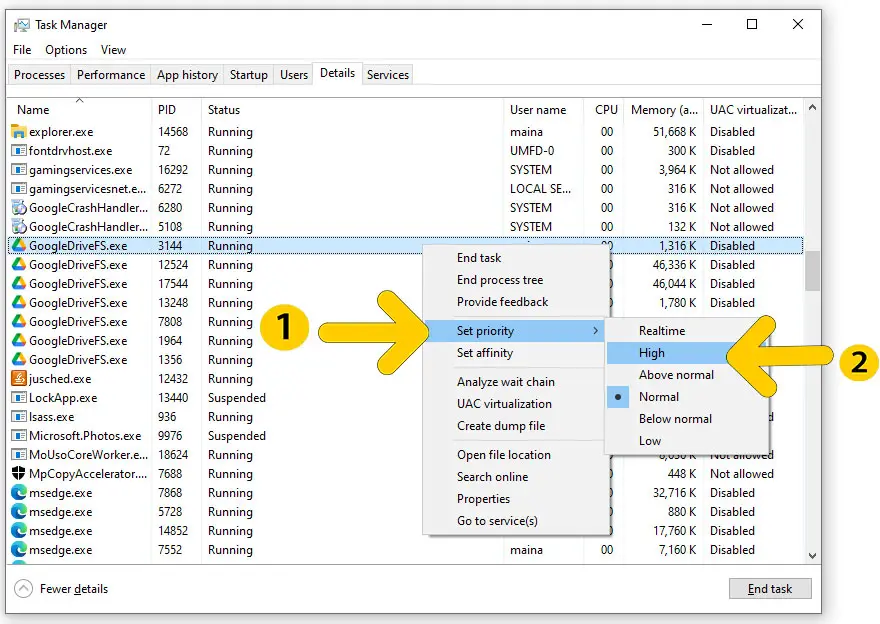Screen dimensions: 880x624
Task: Click the jusched.exe Java icon
Action: click(18, 379)
